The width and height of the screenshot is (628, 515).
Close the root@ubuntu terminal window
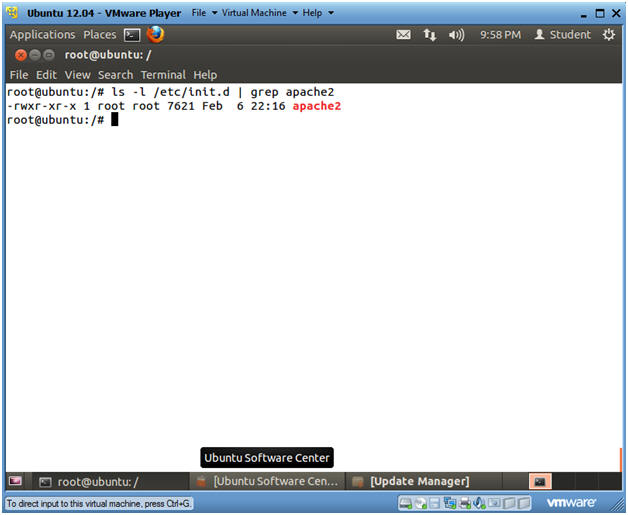coord(20,55)
